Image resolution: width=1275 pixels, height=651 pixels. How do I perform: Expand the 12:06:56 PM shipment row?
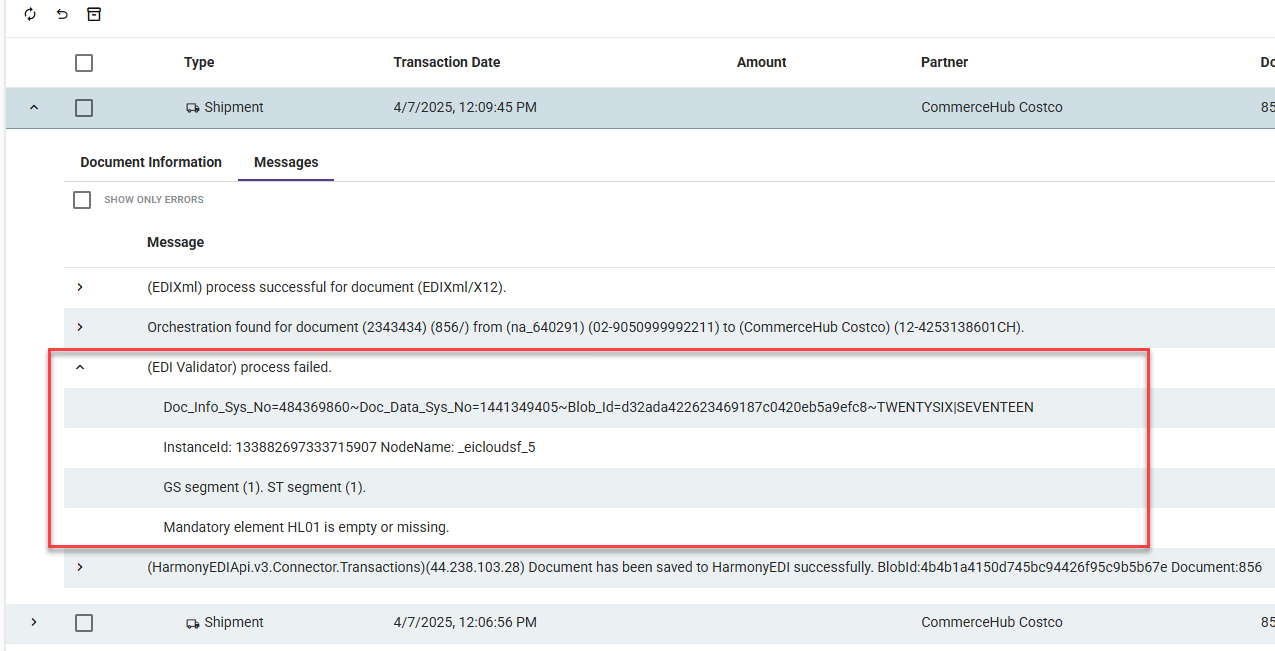(34, 622)
